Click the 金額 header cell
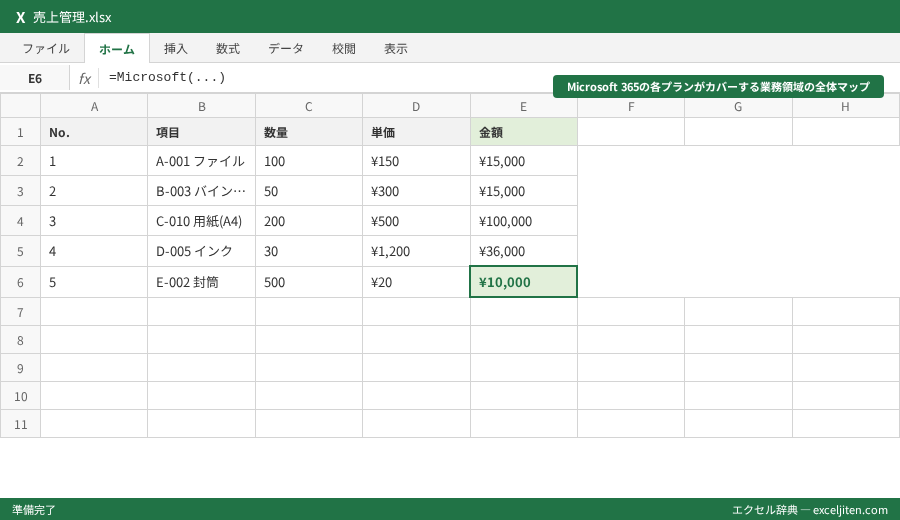This screenshot has height=520, width=900. coord(523,133)
